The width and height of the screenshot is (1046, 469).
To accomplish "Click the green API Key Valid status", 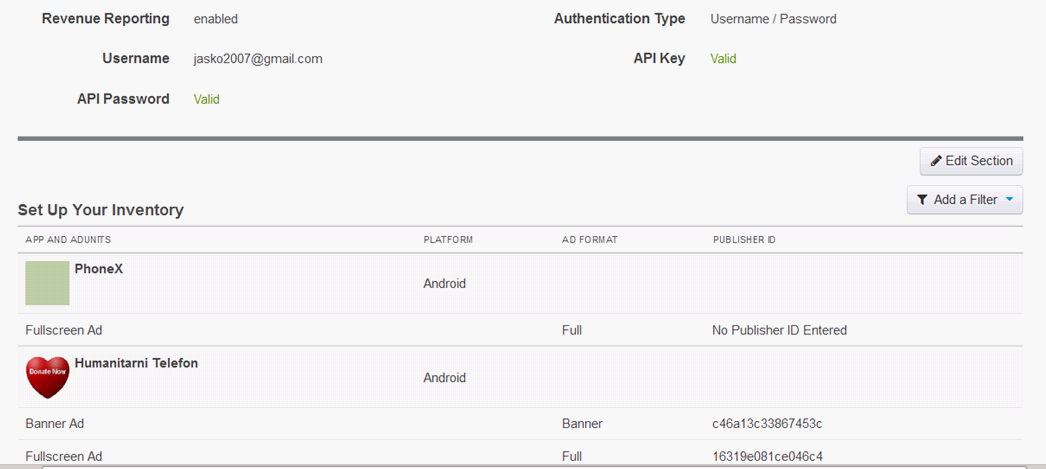I will pyautogui.click(x=723, y=59).
